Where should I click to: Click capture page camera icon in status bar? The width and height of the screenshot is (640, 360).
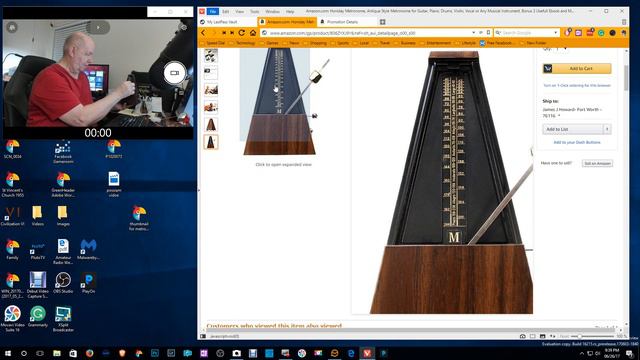(x=522, y=336)
